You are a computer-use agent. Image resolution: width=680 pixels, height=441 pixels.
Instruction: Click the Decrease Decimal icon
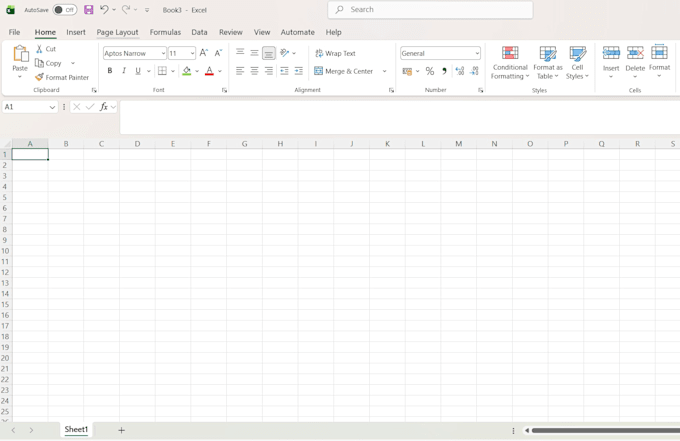(x=474, y=71)
